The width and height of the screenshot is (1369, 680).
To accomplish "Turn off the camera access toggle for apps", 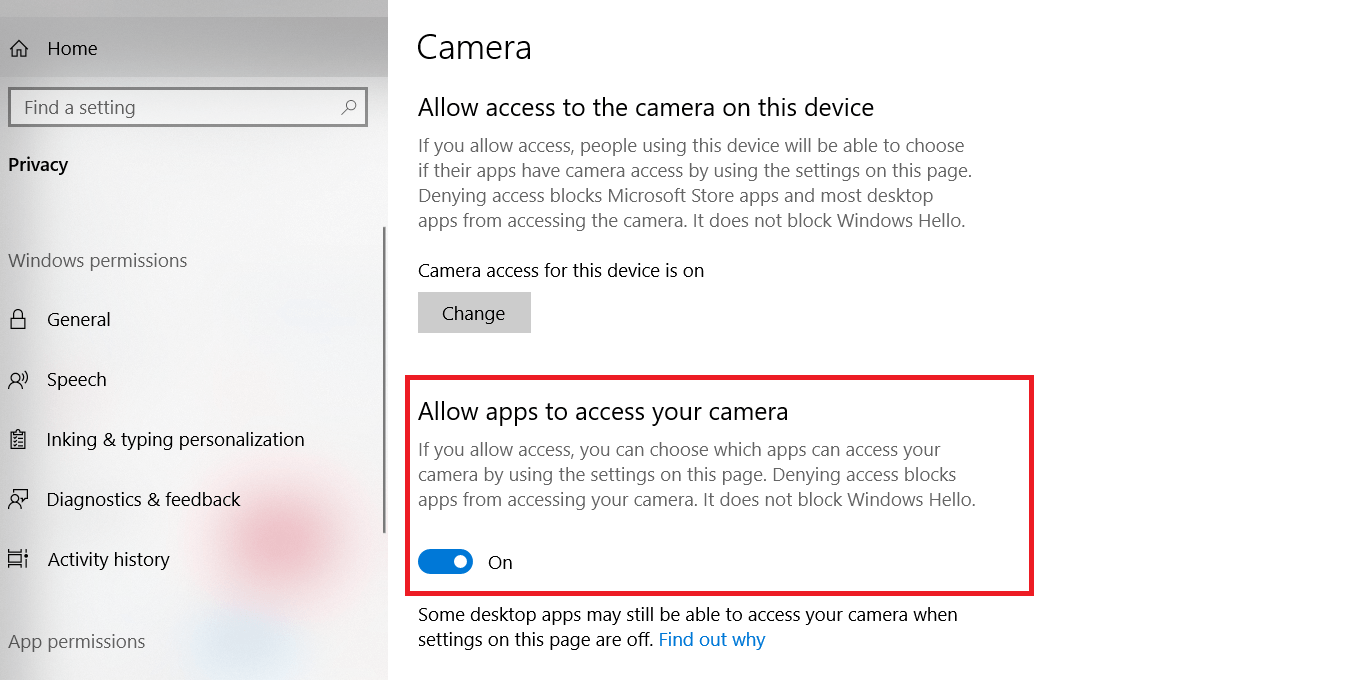I will click(x=445, y=562).
